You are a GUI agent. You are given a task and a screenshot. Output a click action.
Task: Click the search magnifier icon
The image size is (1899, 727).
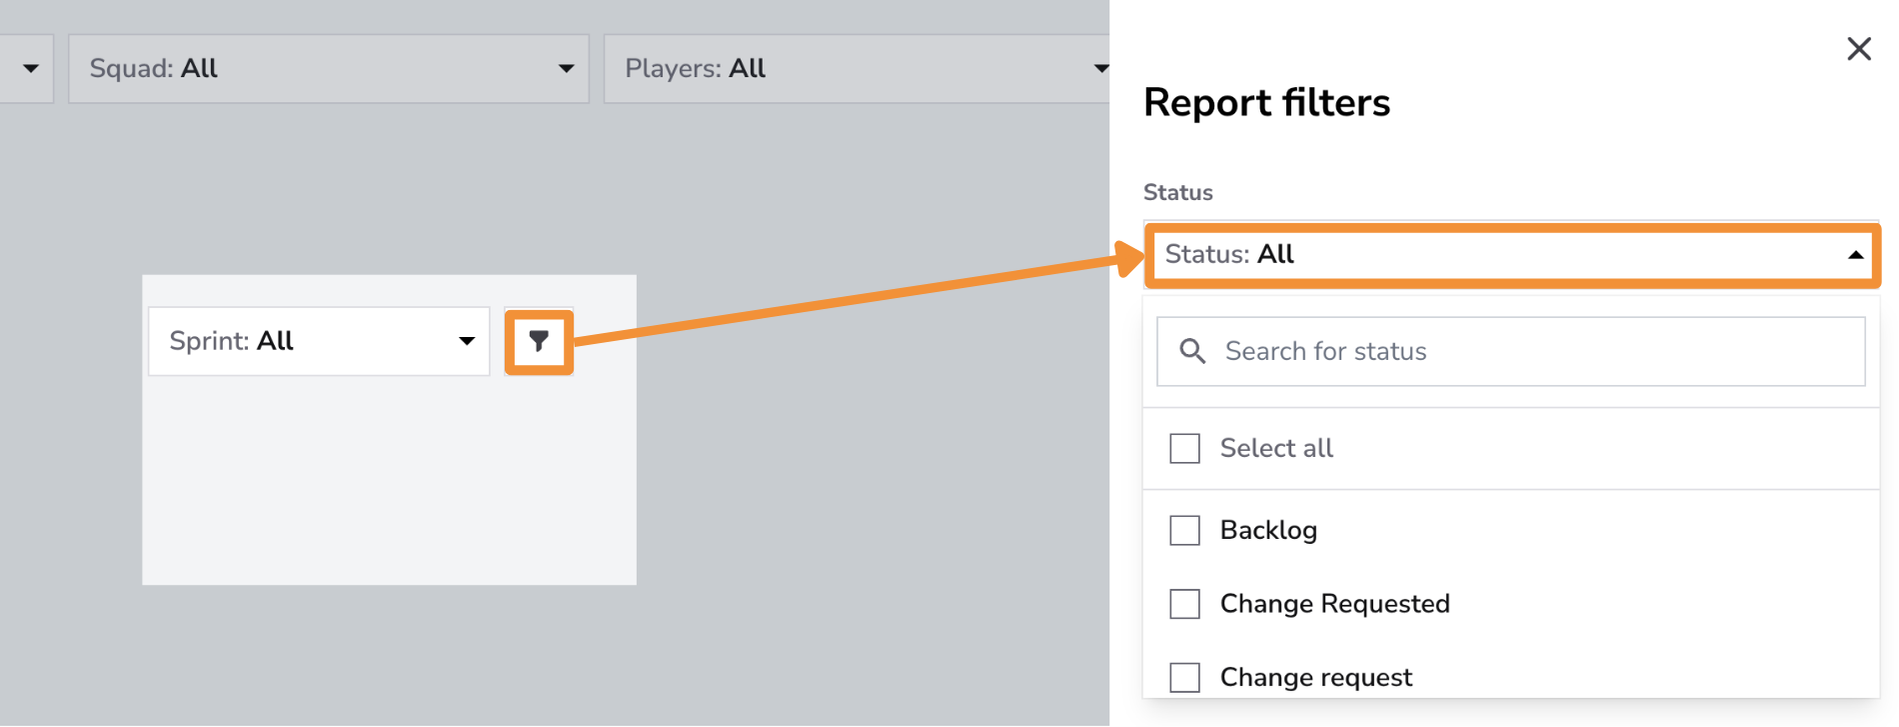tap(1192, 351)
